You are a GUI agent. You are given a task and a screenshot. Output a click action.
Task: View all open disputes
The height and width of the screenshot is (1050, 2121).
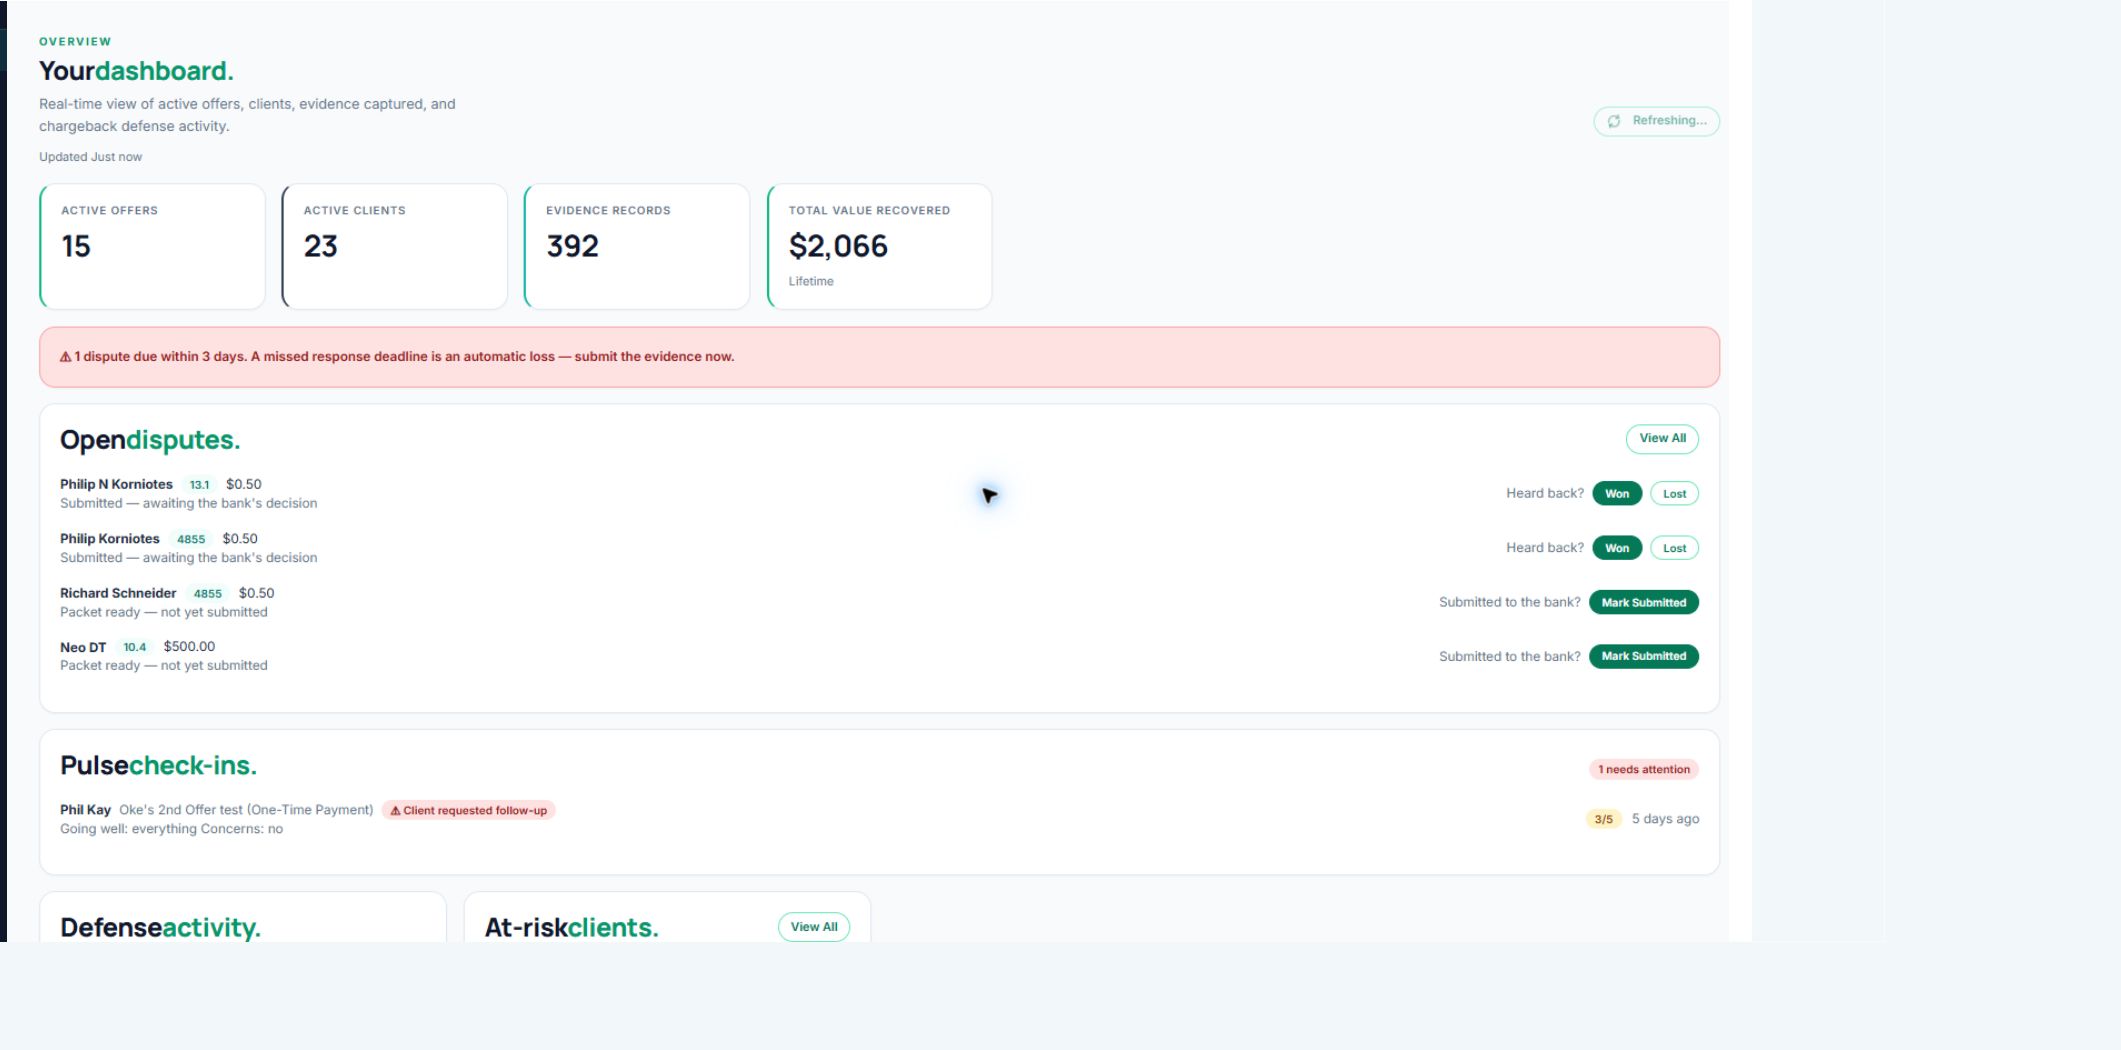[1662, 438]
